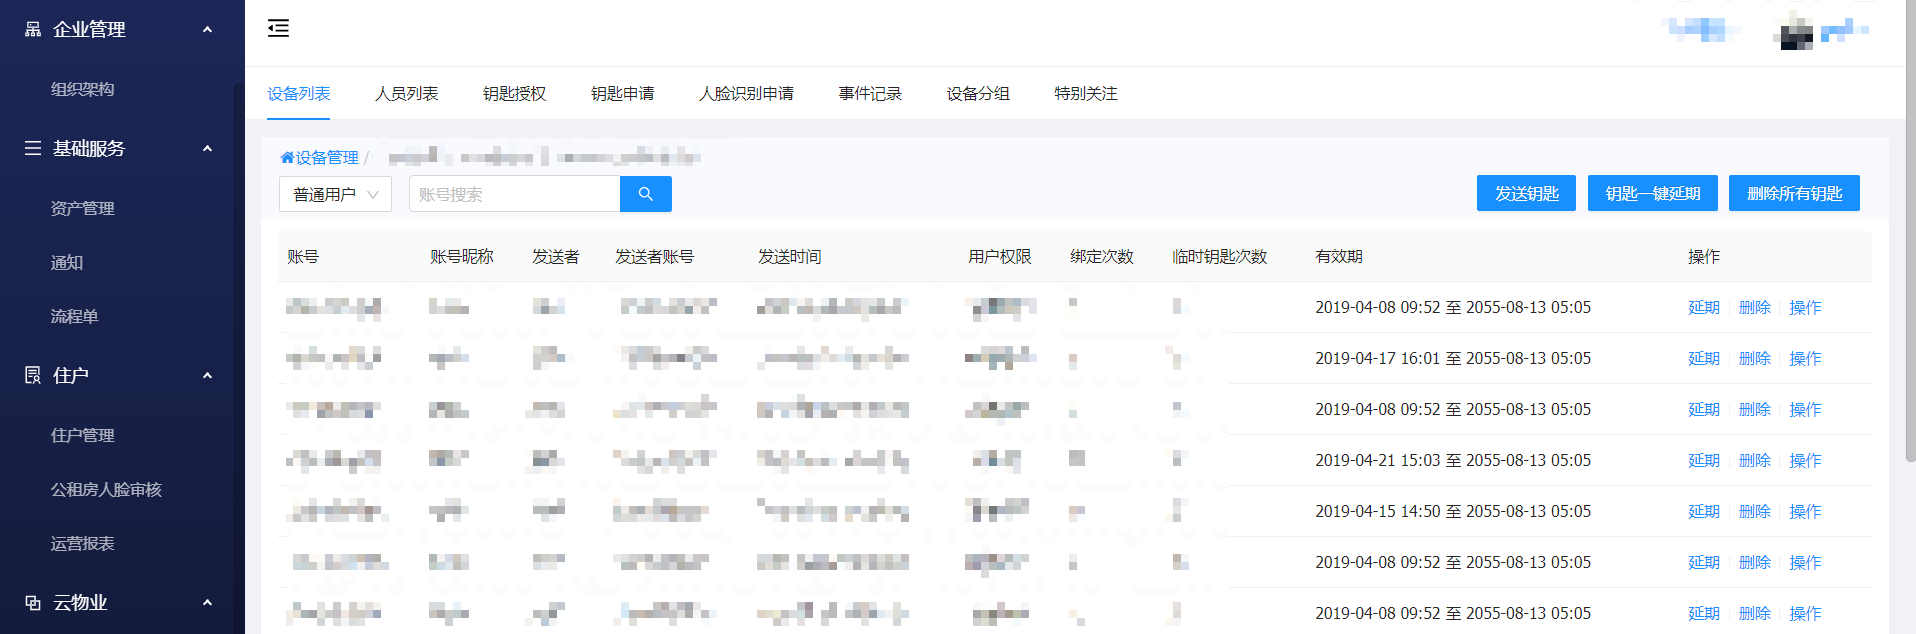Click the 基础服务 list icon
Viewport: 1916px width, 634px height.
pos(33,148)
